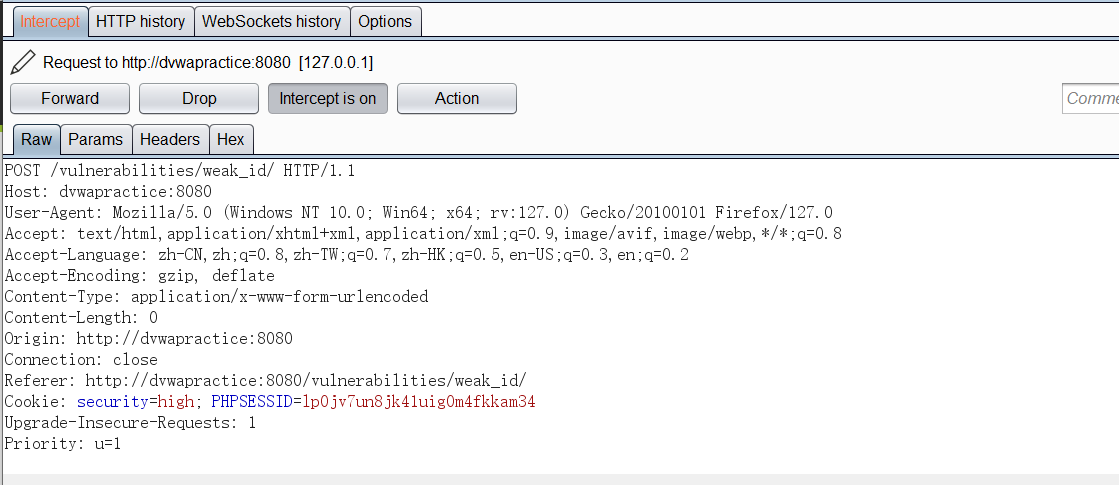The image size is (1119, 485).
Task: Drop the intercepted request
Action: [x=199, y=98]
